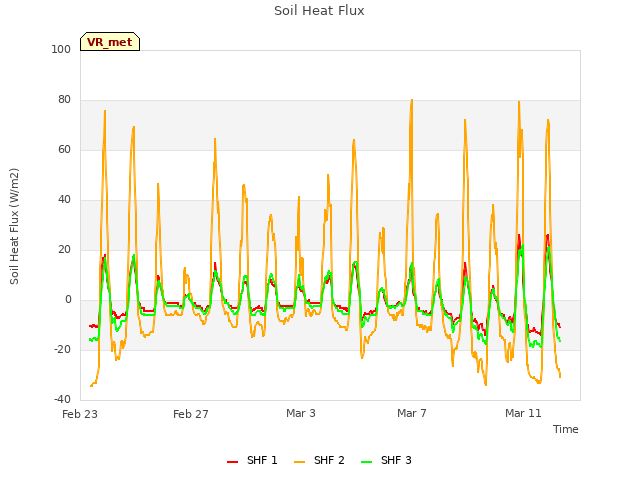Viewport: 640px width, 480px height.
Task: Click the Mar 7 x-axis label
Action: 412,413
